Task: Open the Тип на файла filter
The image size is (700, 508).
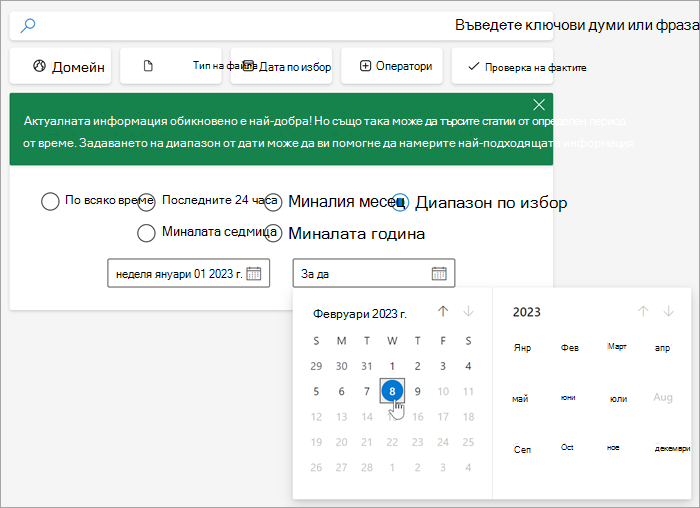Action: [171, 66]
